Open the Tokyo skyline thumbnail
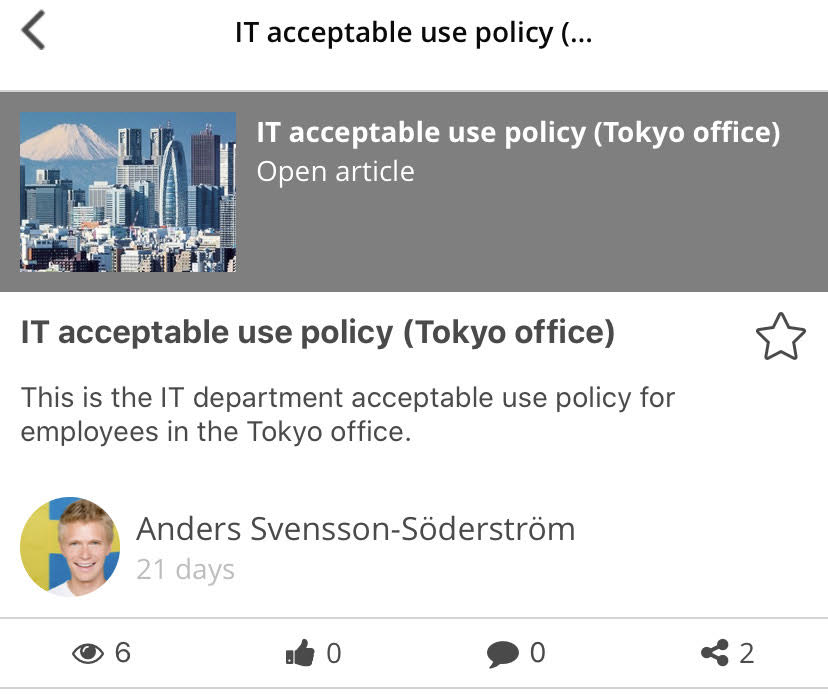 [x=128, y=192]
